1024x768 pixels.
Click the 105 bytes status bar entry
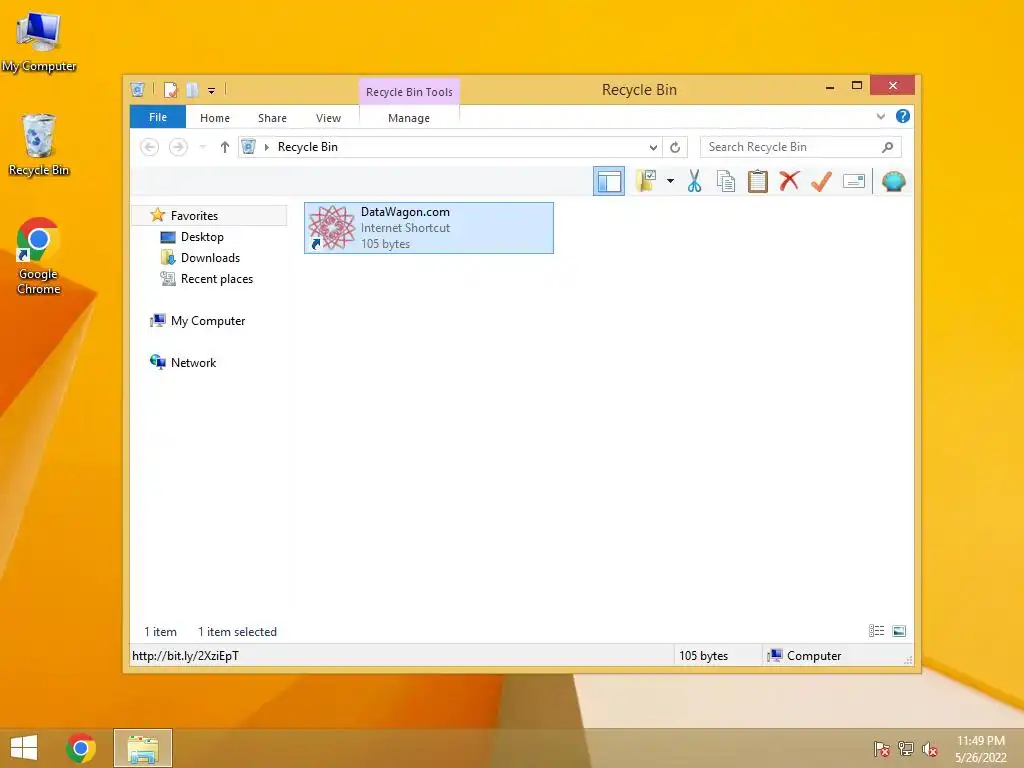(703, 656)
